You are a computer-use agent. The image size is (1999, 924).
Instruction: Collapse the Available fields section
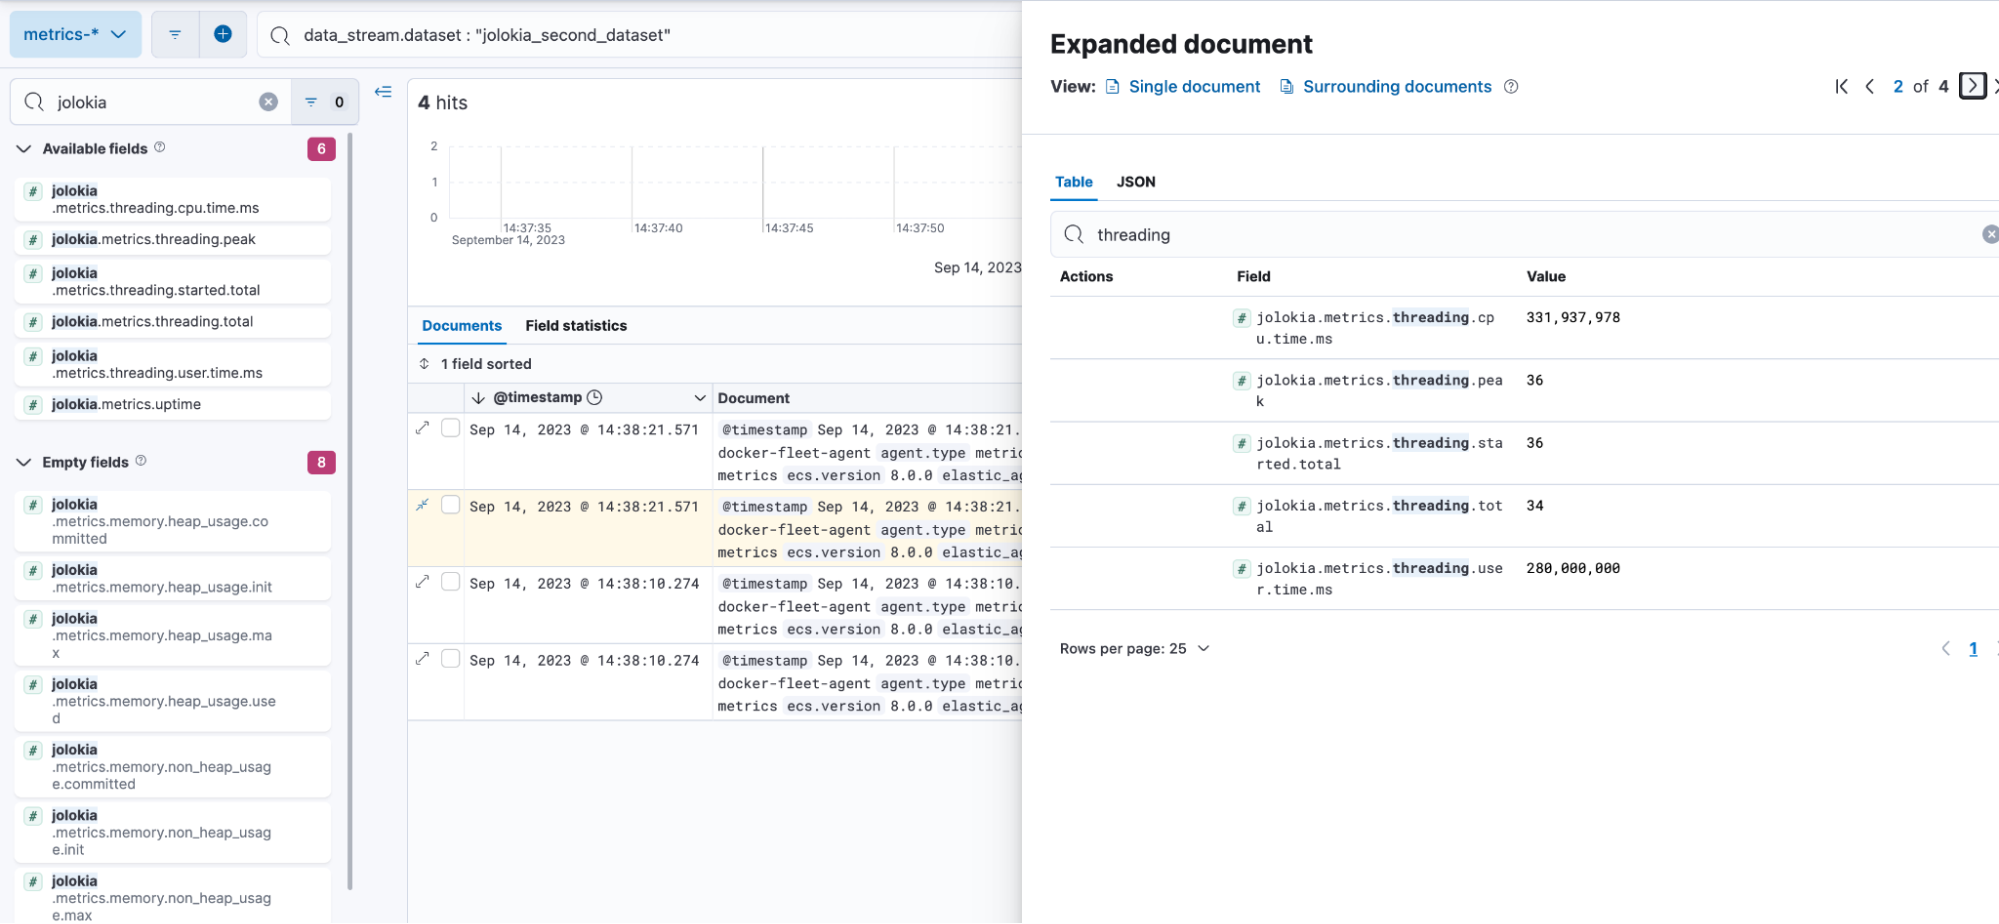pos(24,149)
